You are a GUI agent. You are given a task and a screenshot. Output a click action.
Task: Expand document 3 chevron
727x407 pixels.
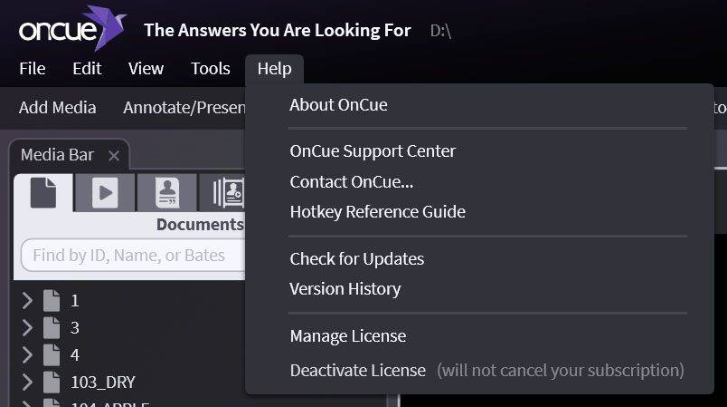tap(27, 328)
